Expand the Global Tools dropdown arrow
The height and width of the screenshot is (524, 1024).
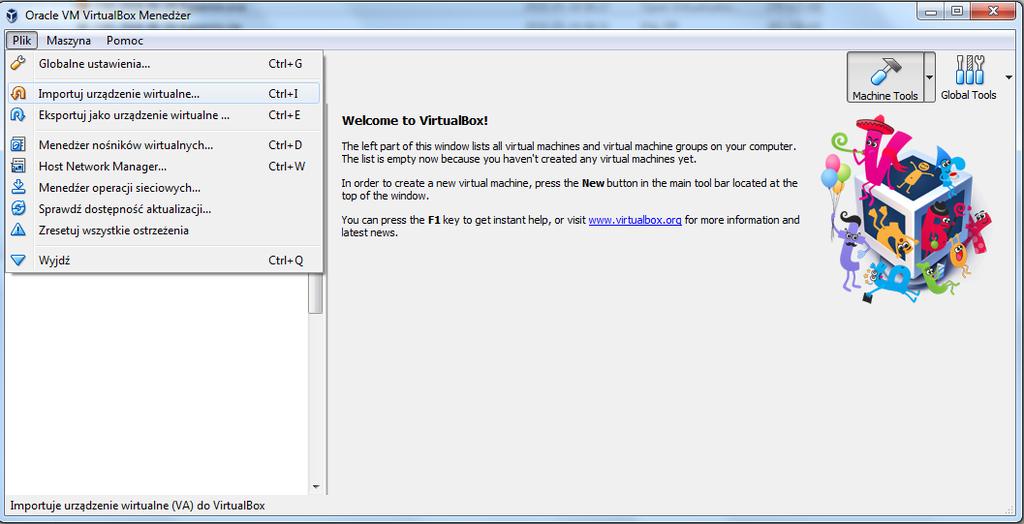pyautogui.click(x=1009, y=78)
